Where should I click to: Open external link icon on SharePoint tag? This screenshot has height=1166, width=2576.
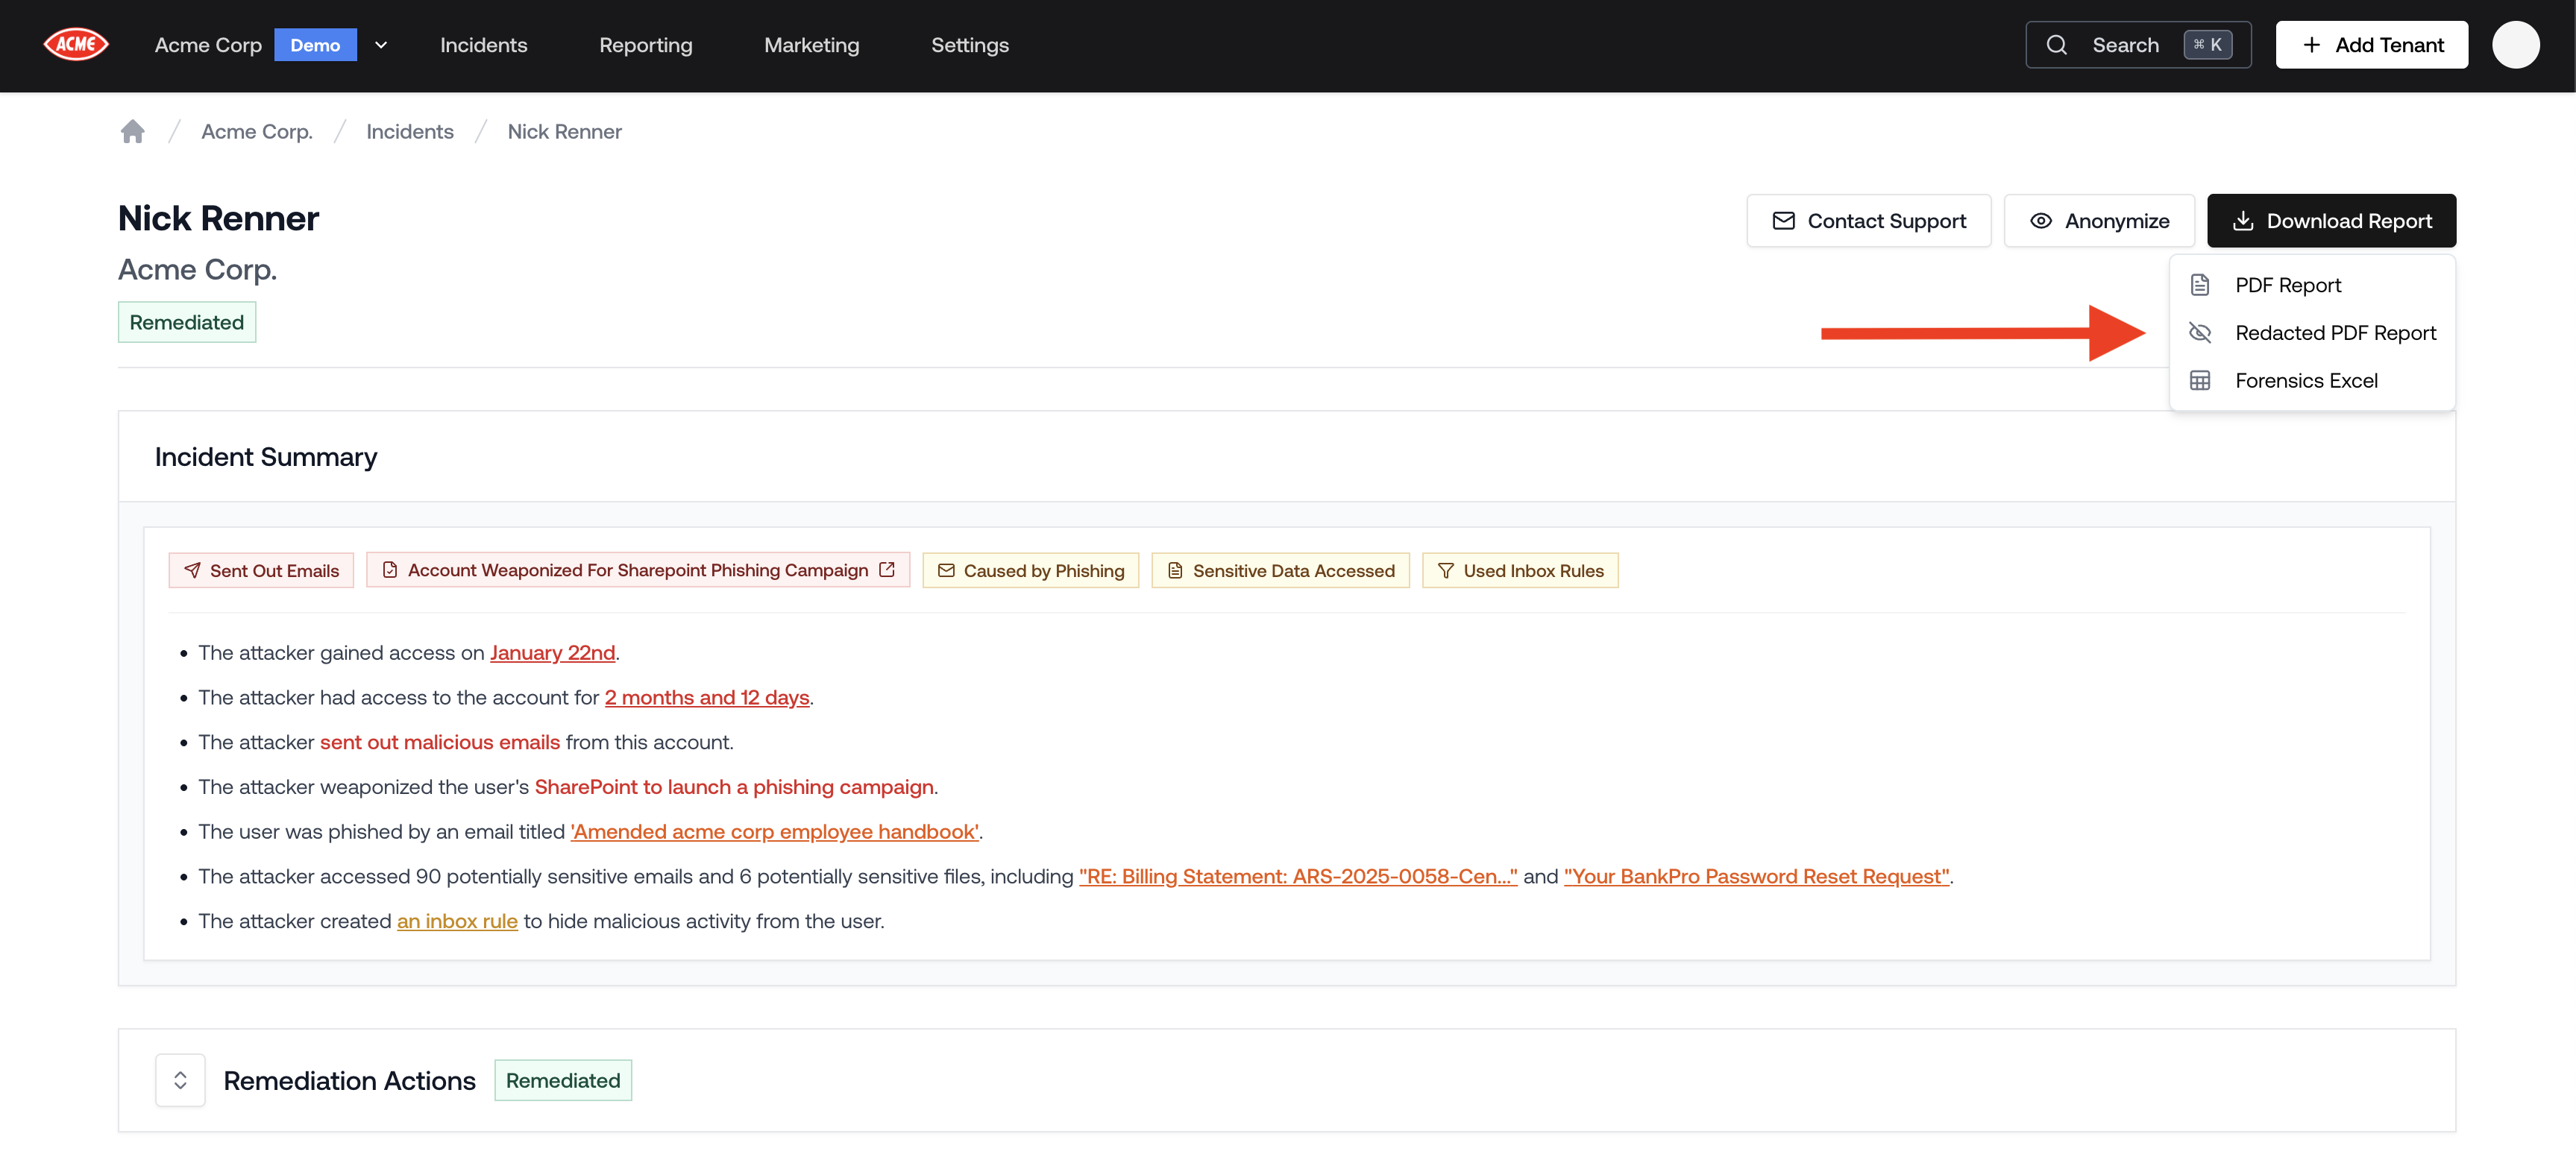pyautogui.click(x=887, y=570)
